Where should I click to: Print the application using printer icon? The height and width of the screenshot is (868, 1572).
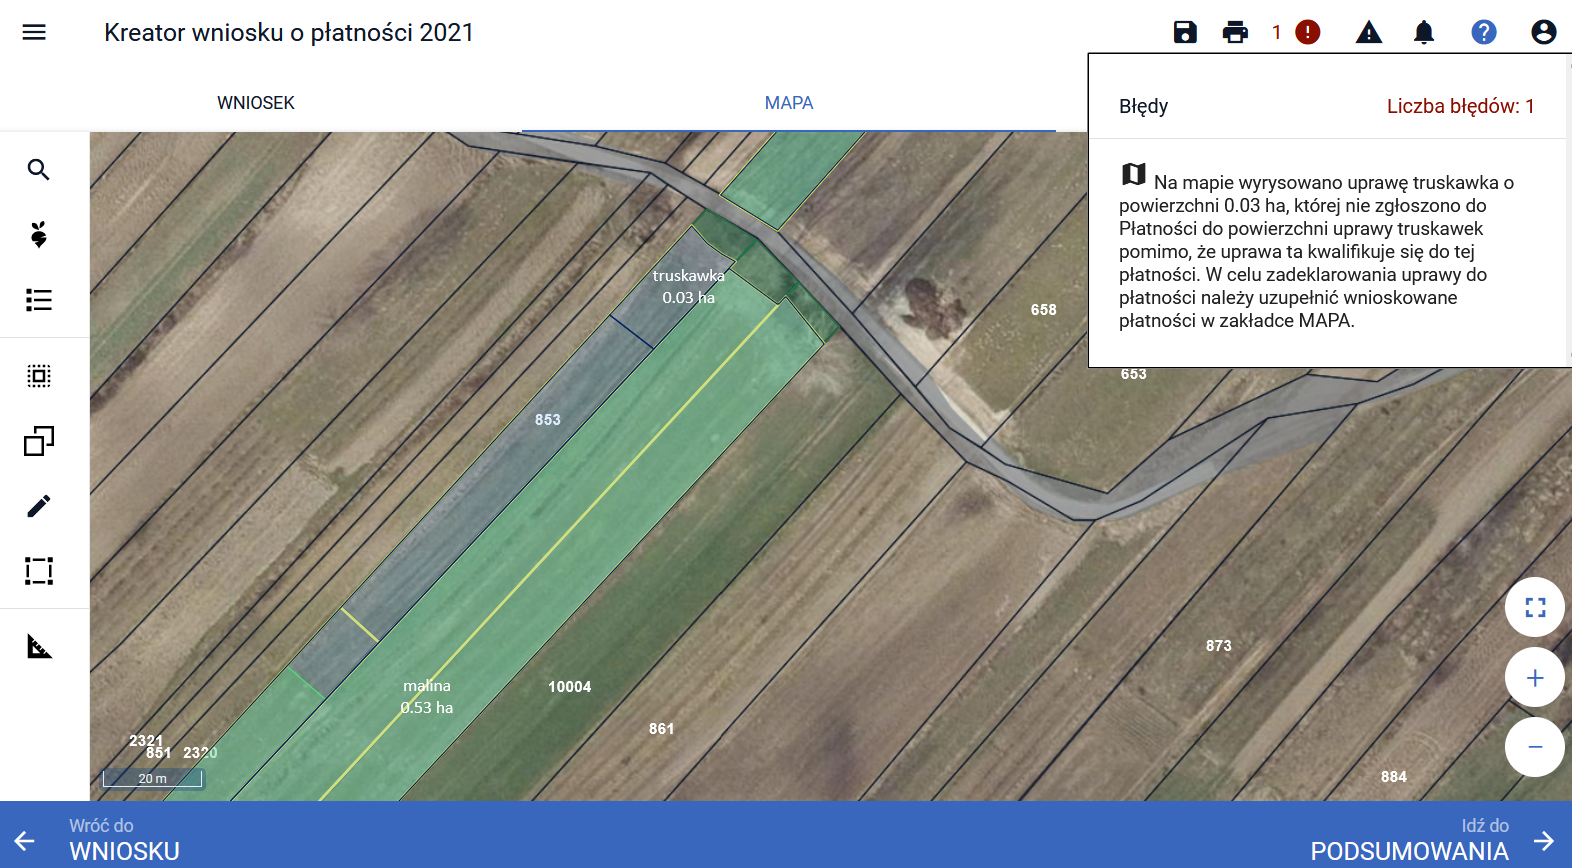1235,32
